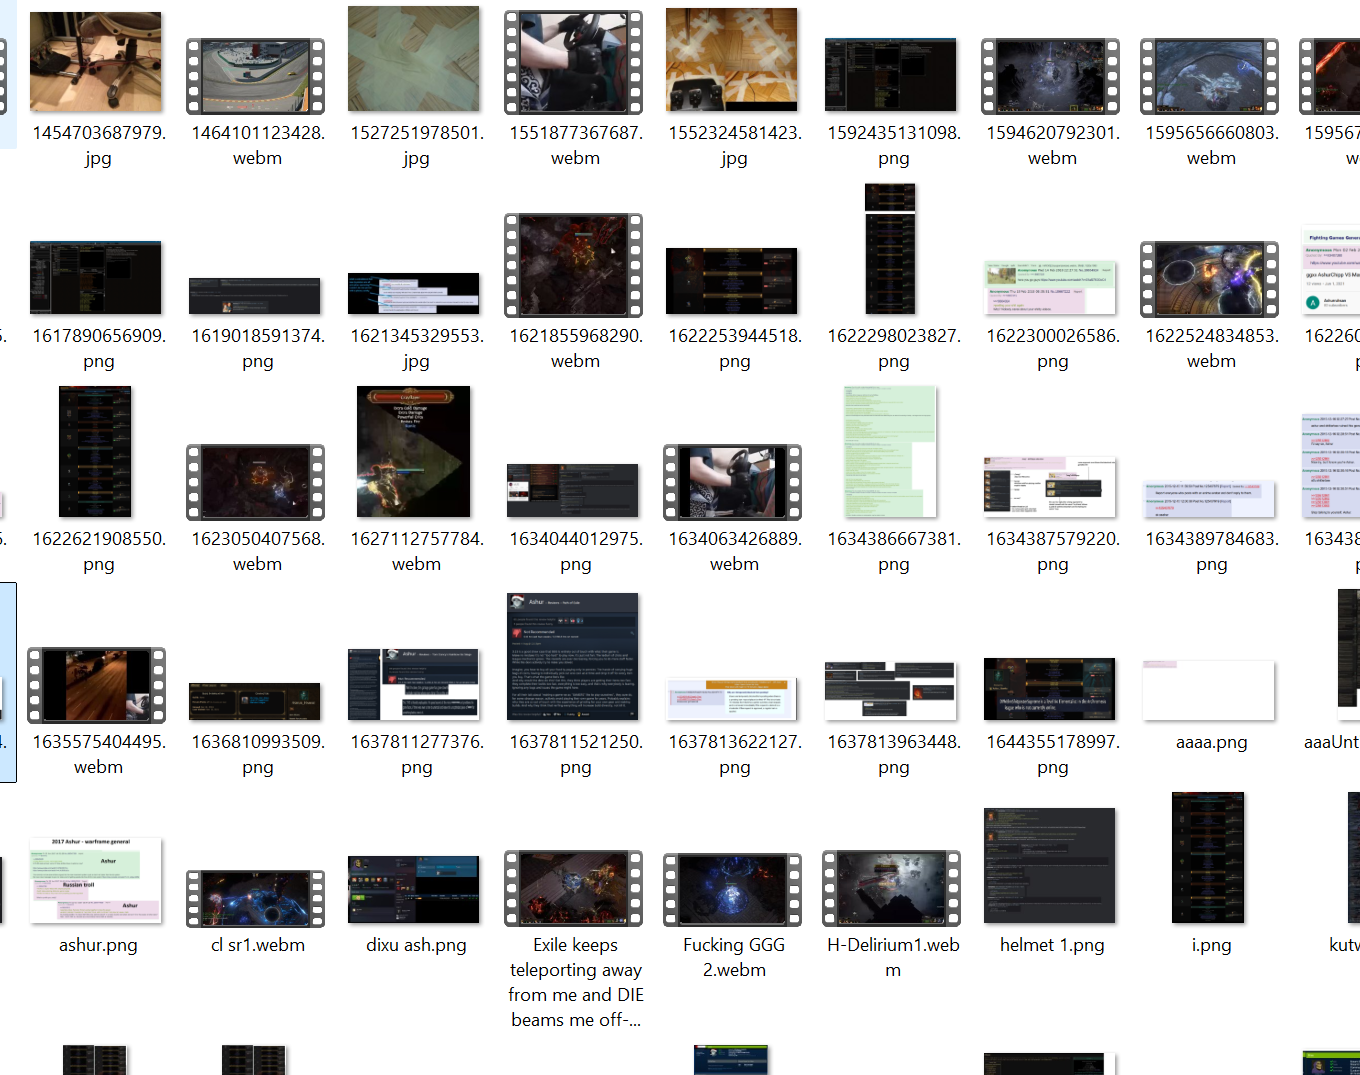Select the 1637813622127.png thumbnail

[x=732, y=699]
